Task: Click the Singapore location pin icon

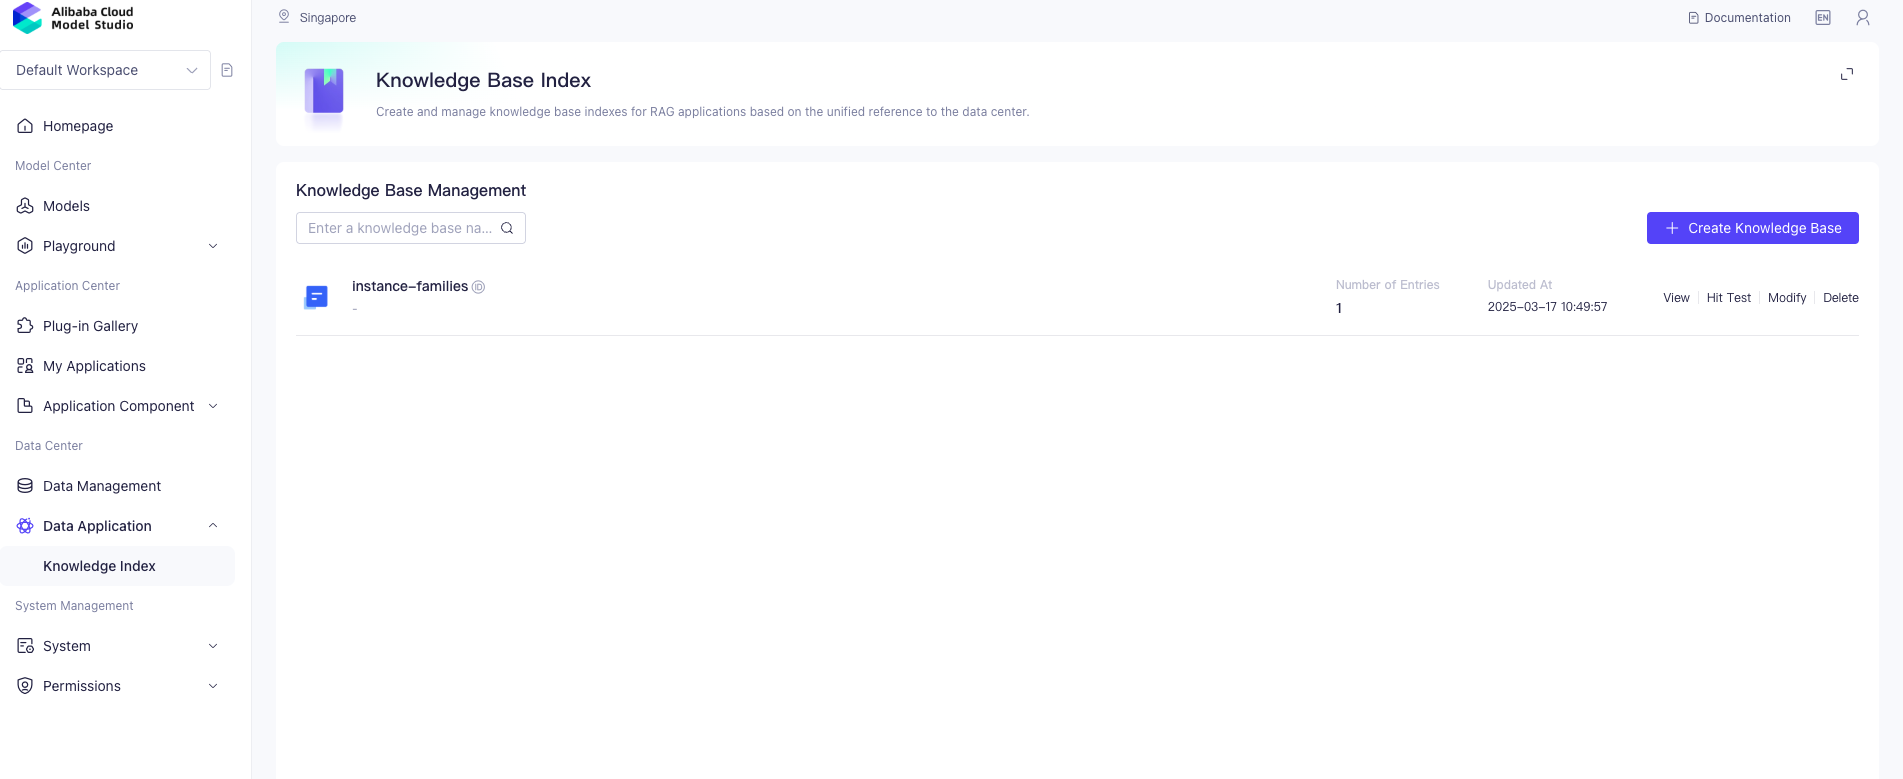Action: 284,17
